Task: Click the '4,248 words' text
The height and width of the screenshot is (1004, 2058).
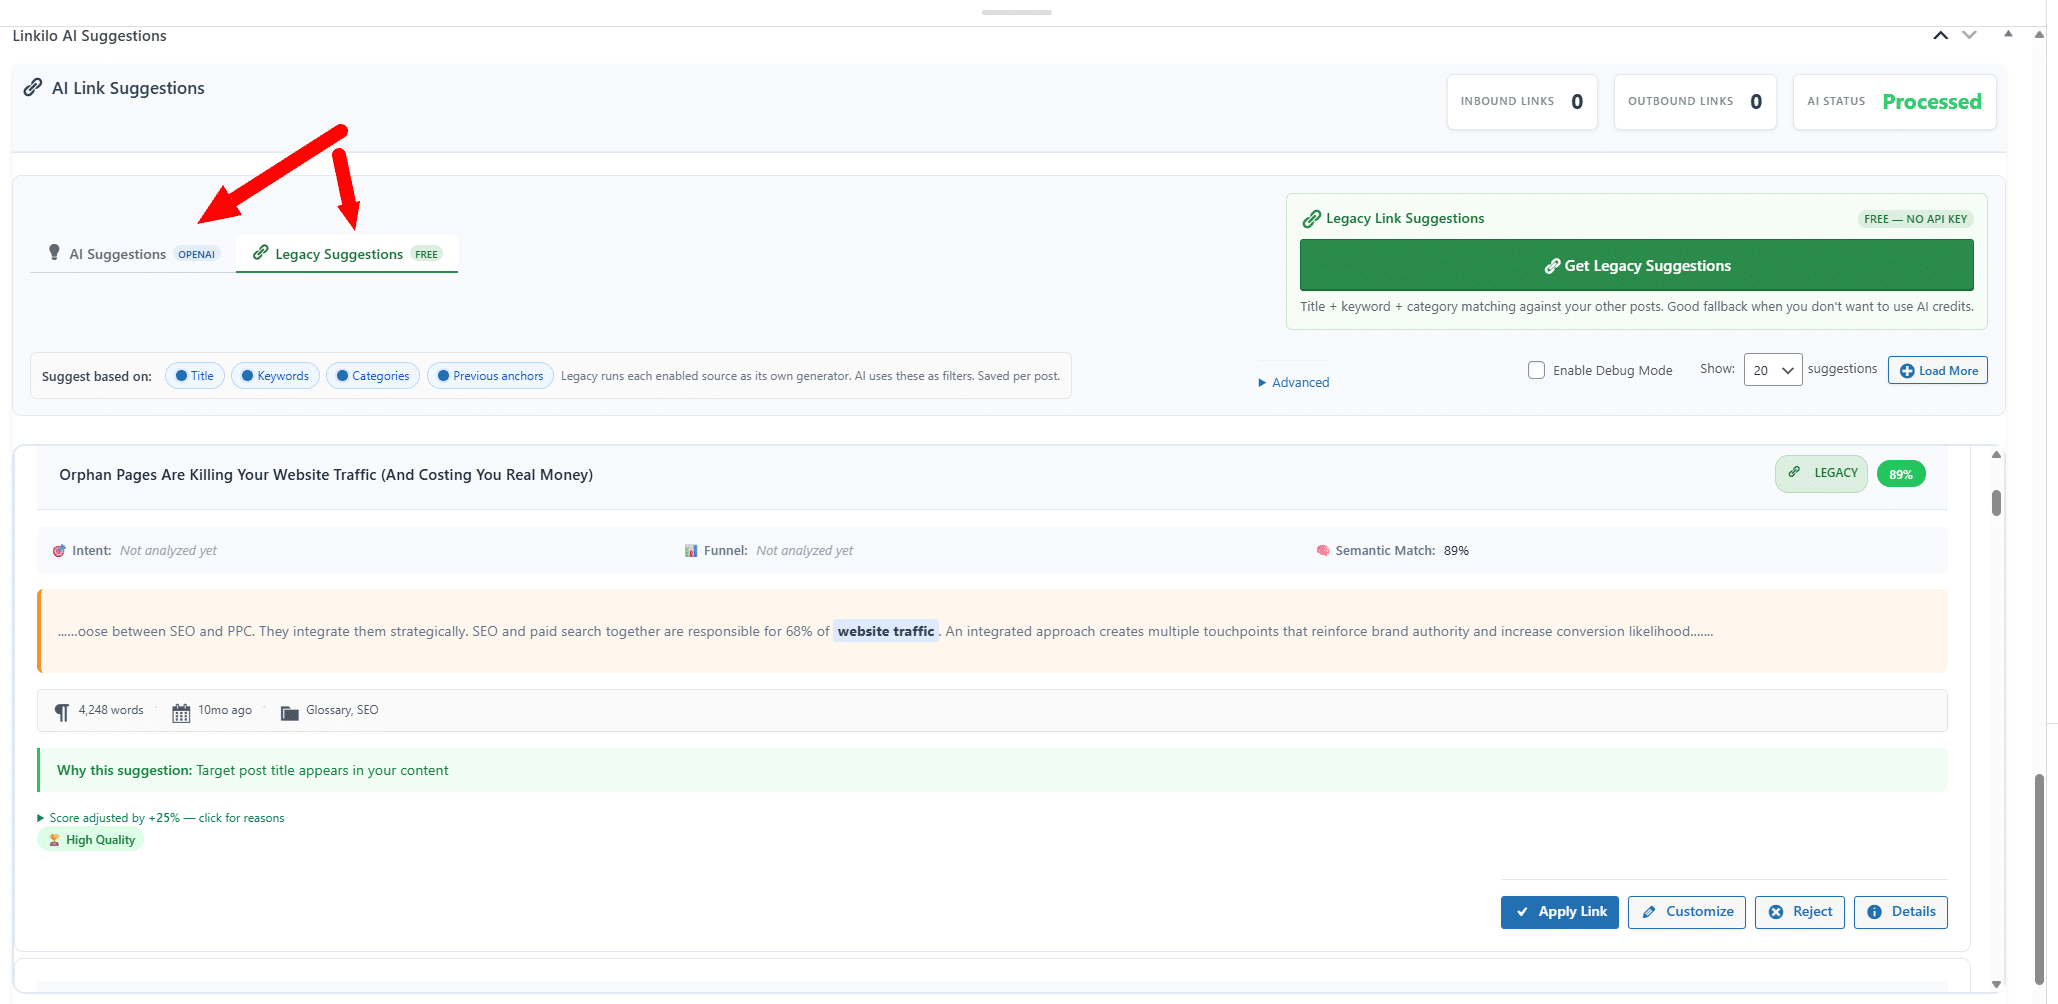Action: coord(111,710)
